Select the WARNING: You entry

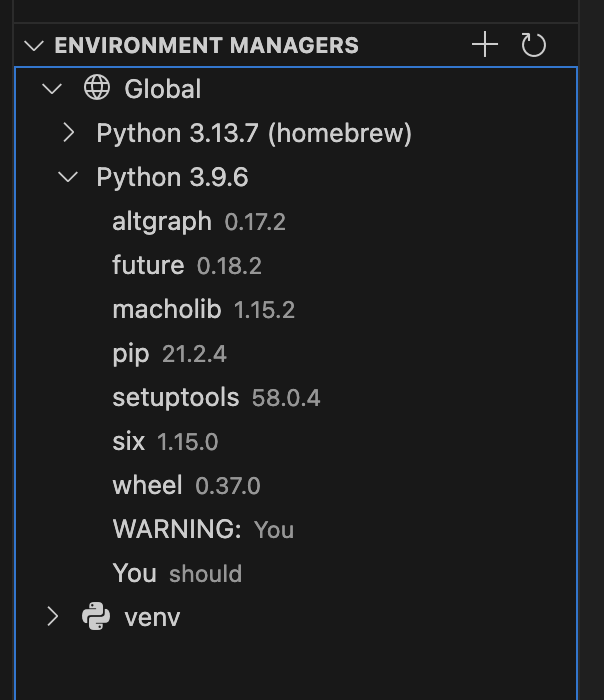tap(296, 529)
